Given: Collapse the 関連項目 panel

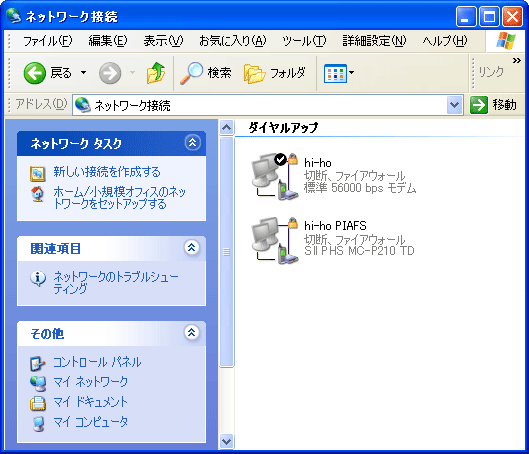Looking at the screenshot, I should pyautogui.click(x=192, y=248).
